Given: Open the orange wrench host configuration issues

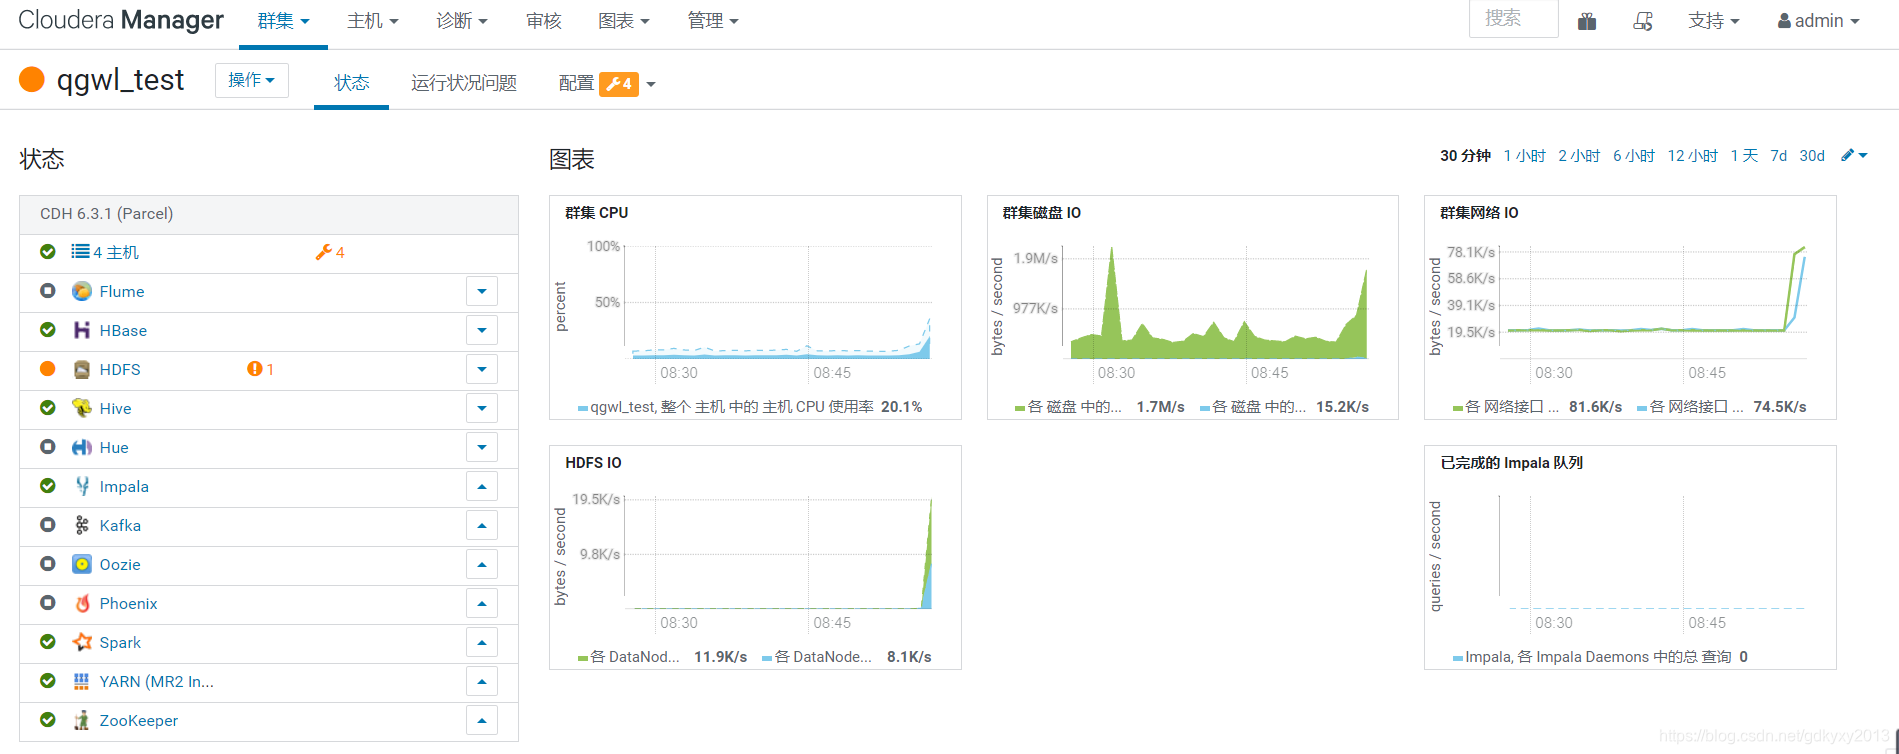Looking at the screenshot, I should [330, 252].
